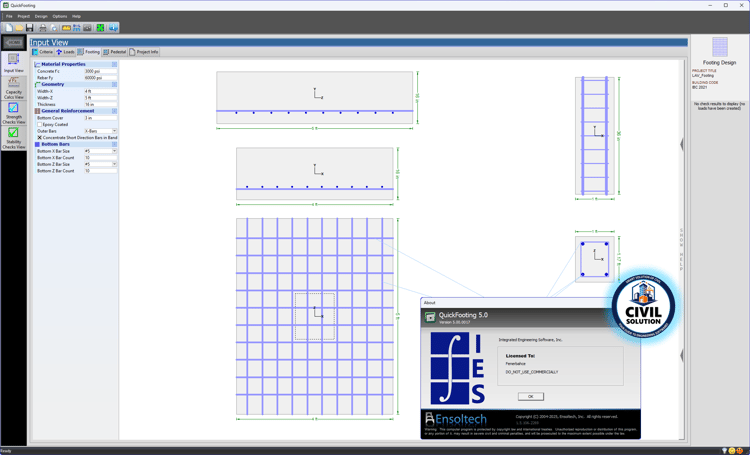750x455 pixels.
Task: Edit the Rebar Fy value field
Action: tap(100, 78)
